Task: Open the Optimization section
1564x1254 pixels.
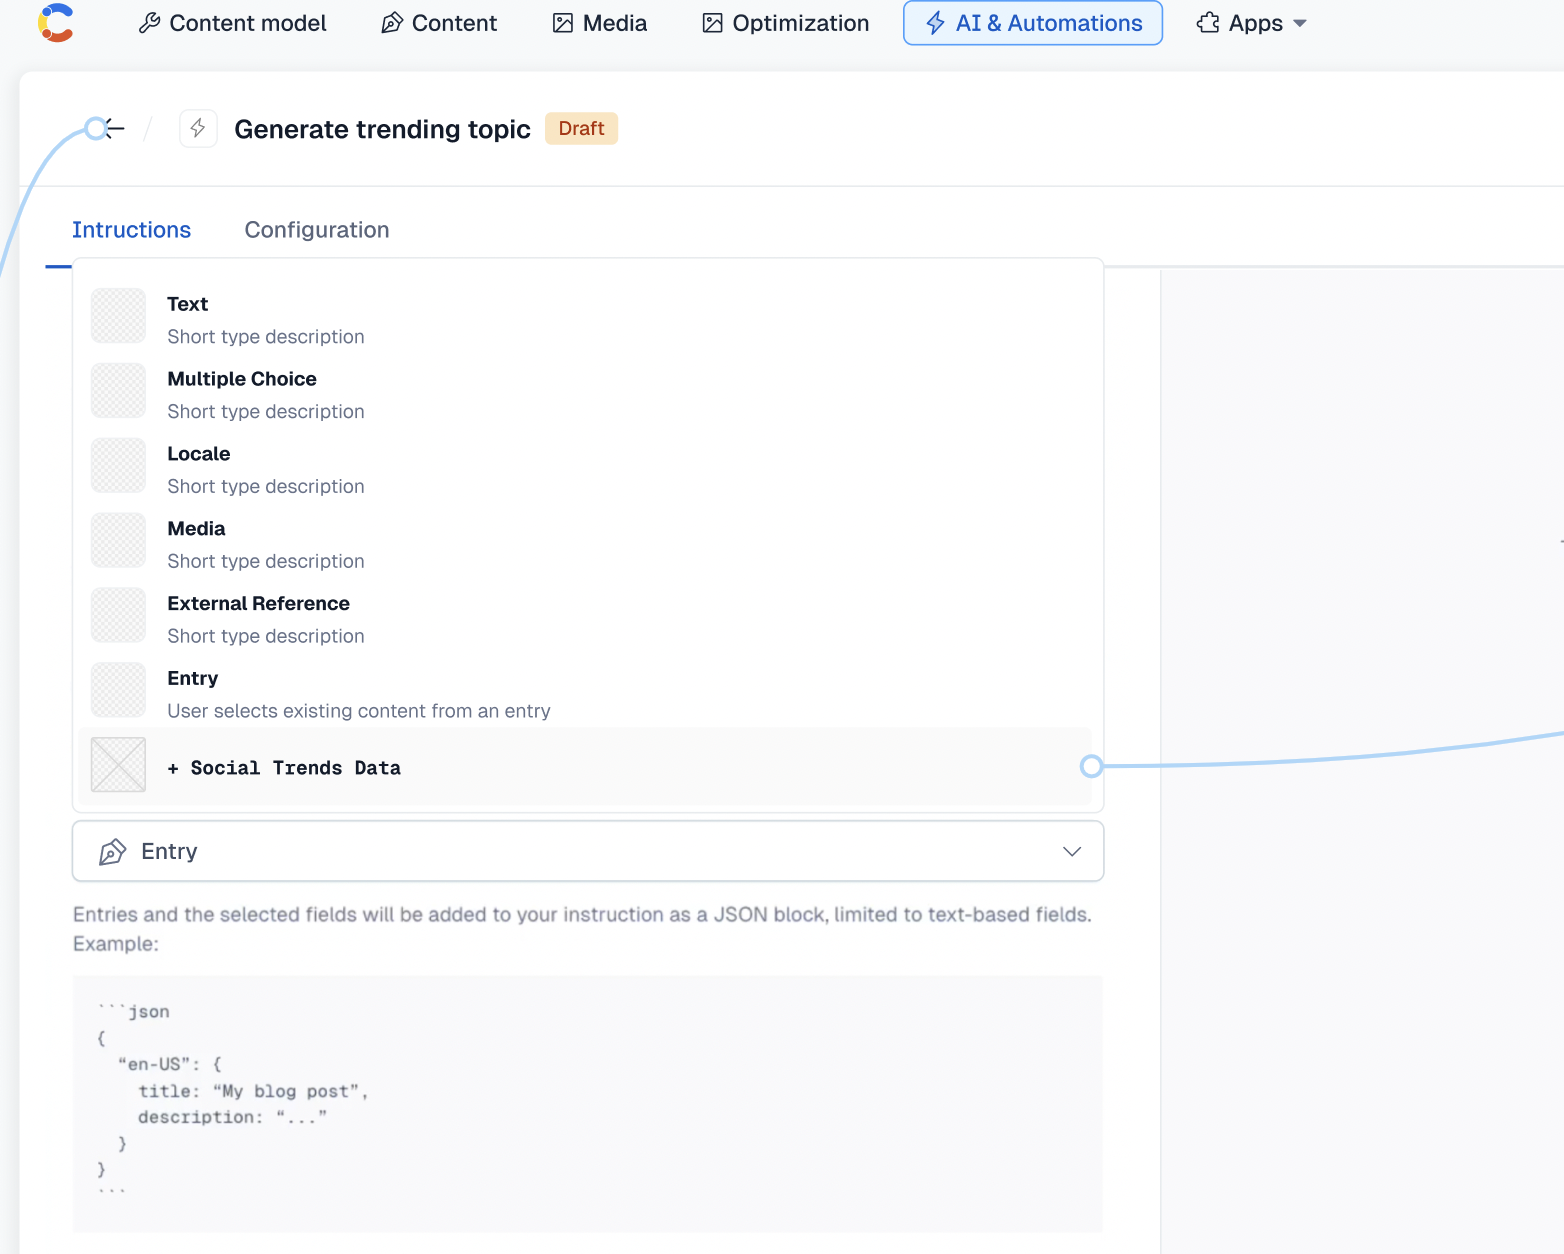Action: click(x=786, y=23)
